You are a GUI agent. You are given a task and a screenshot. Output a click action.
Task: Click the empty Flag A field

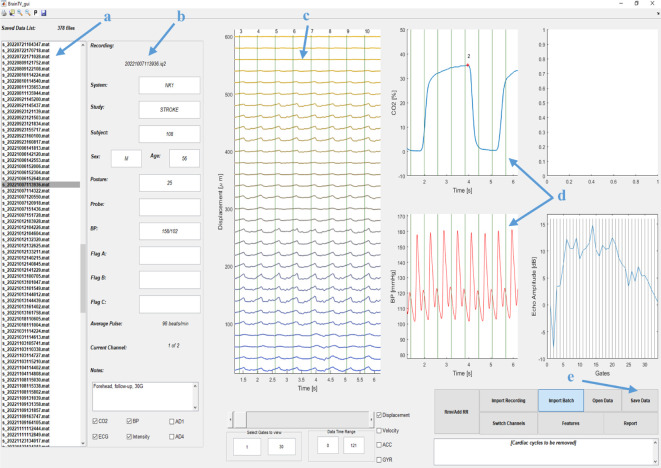coord(169,256)
